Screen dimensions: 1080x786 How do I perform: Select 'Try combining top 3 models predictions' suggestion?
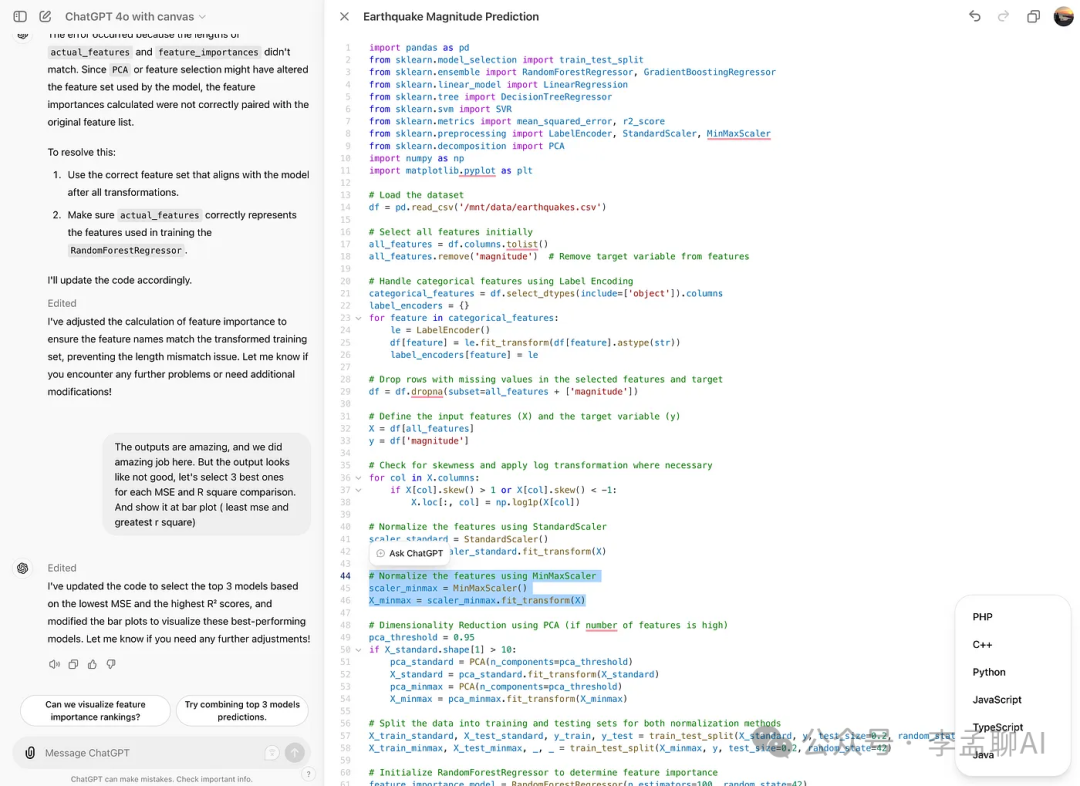(242, 710)
